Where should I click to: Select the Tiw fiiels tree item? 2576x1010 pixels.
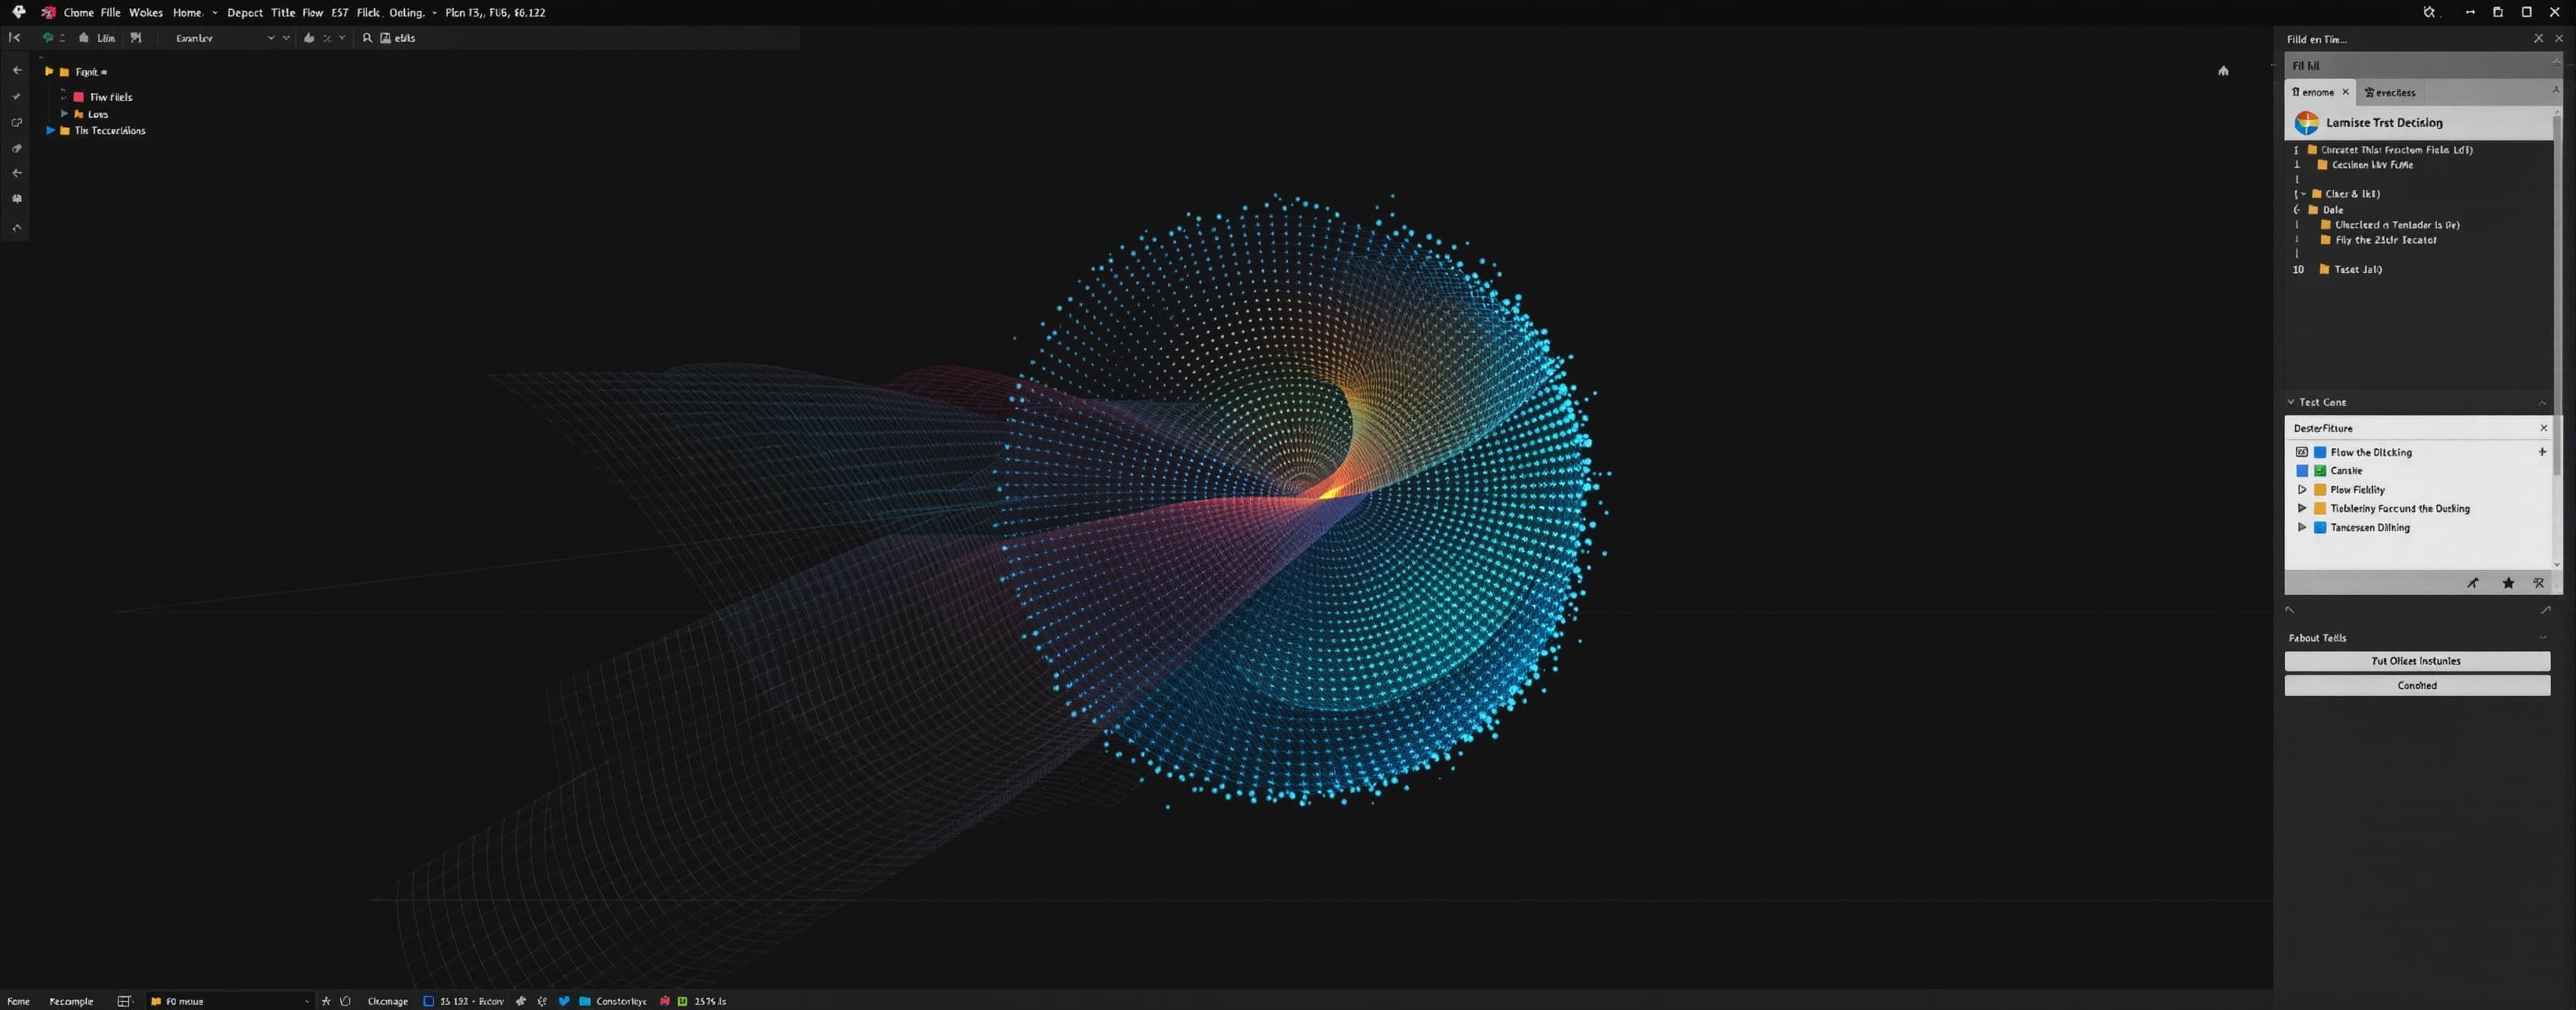coord(110,97)
